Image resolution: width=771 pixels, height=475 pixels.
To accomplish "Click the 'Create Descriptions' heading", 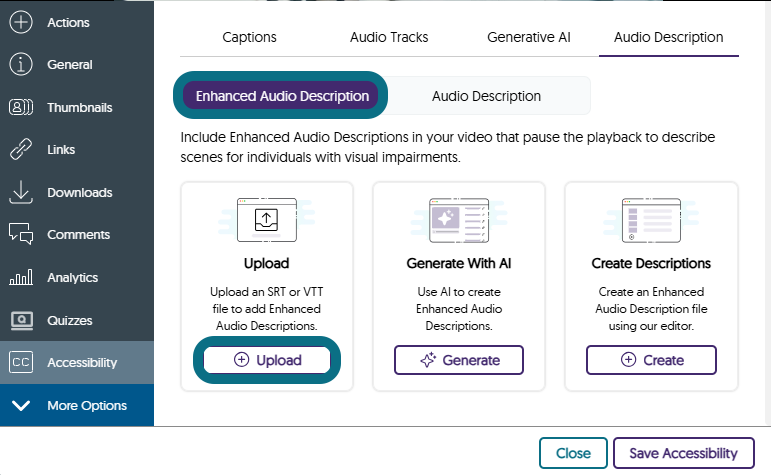I will coord(651,264).
